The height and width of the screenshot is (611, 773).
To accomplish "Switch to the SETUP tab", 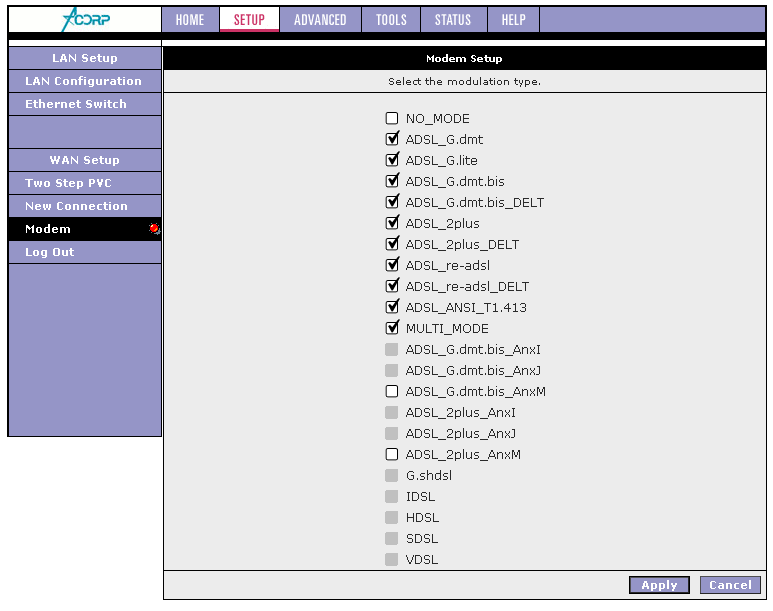I will coord(249,20).
